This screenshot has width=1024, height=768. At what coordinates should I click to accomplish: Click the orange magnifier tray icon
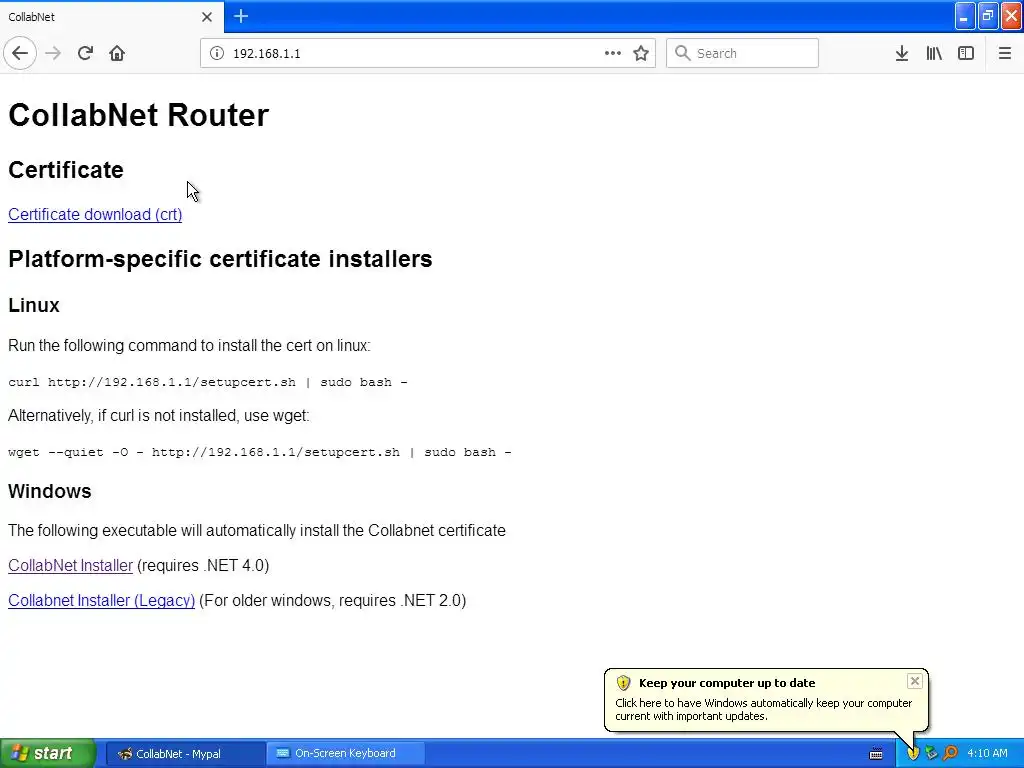(950, 754)
